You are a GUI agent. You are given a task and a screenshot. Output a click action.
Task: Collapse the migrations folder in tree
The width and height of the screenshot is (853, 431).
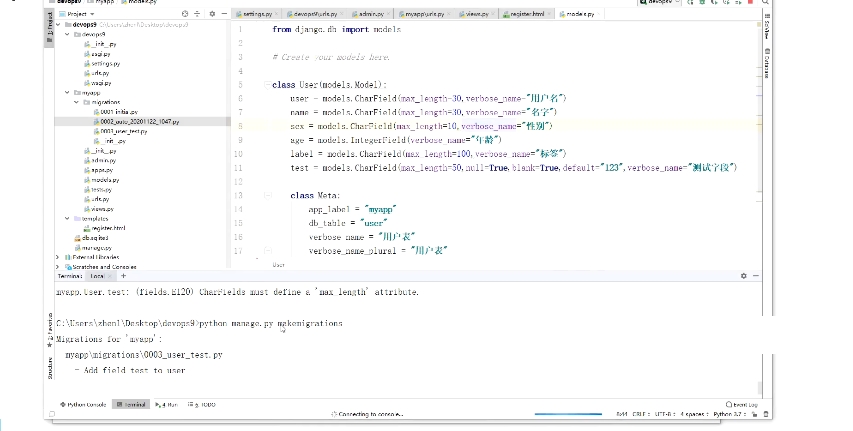point(77,102)
